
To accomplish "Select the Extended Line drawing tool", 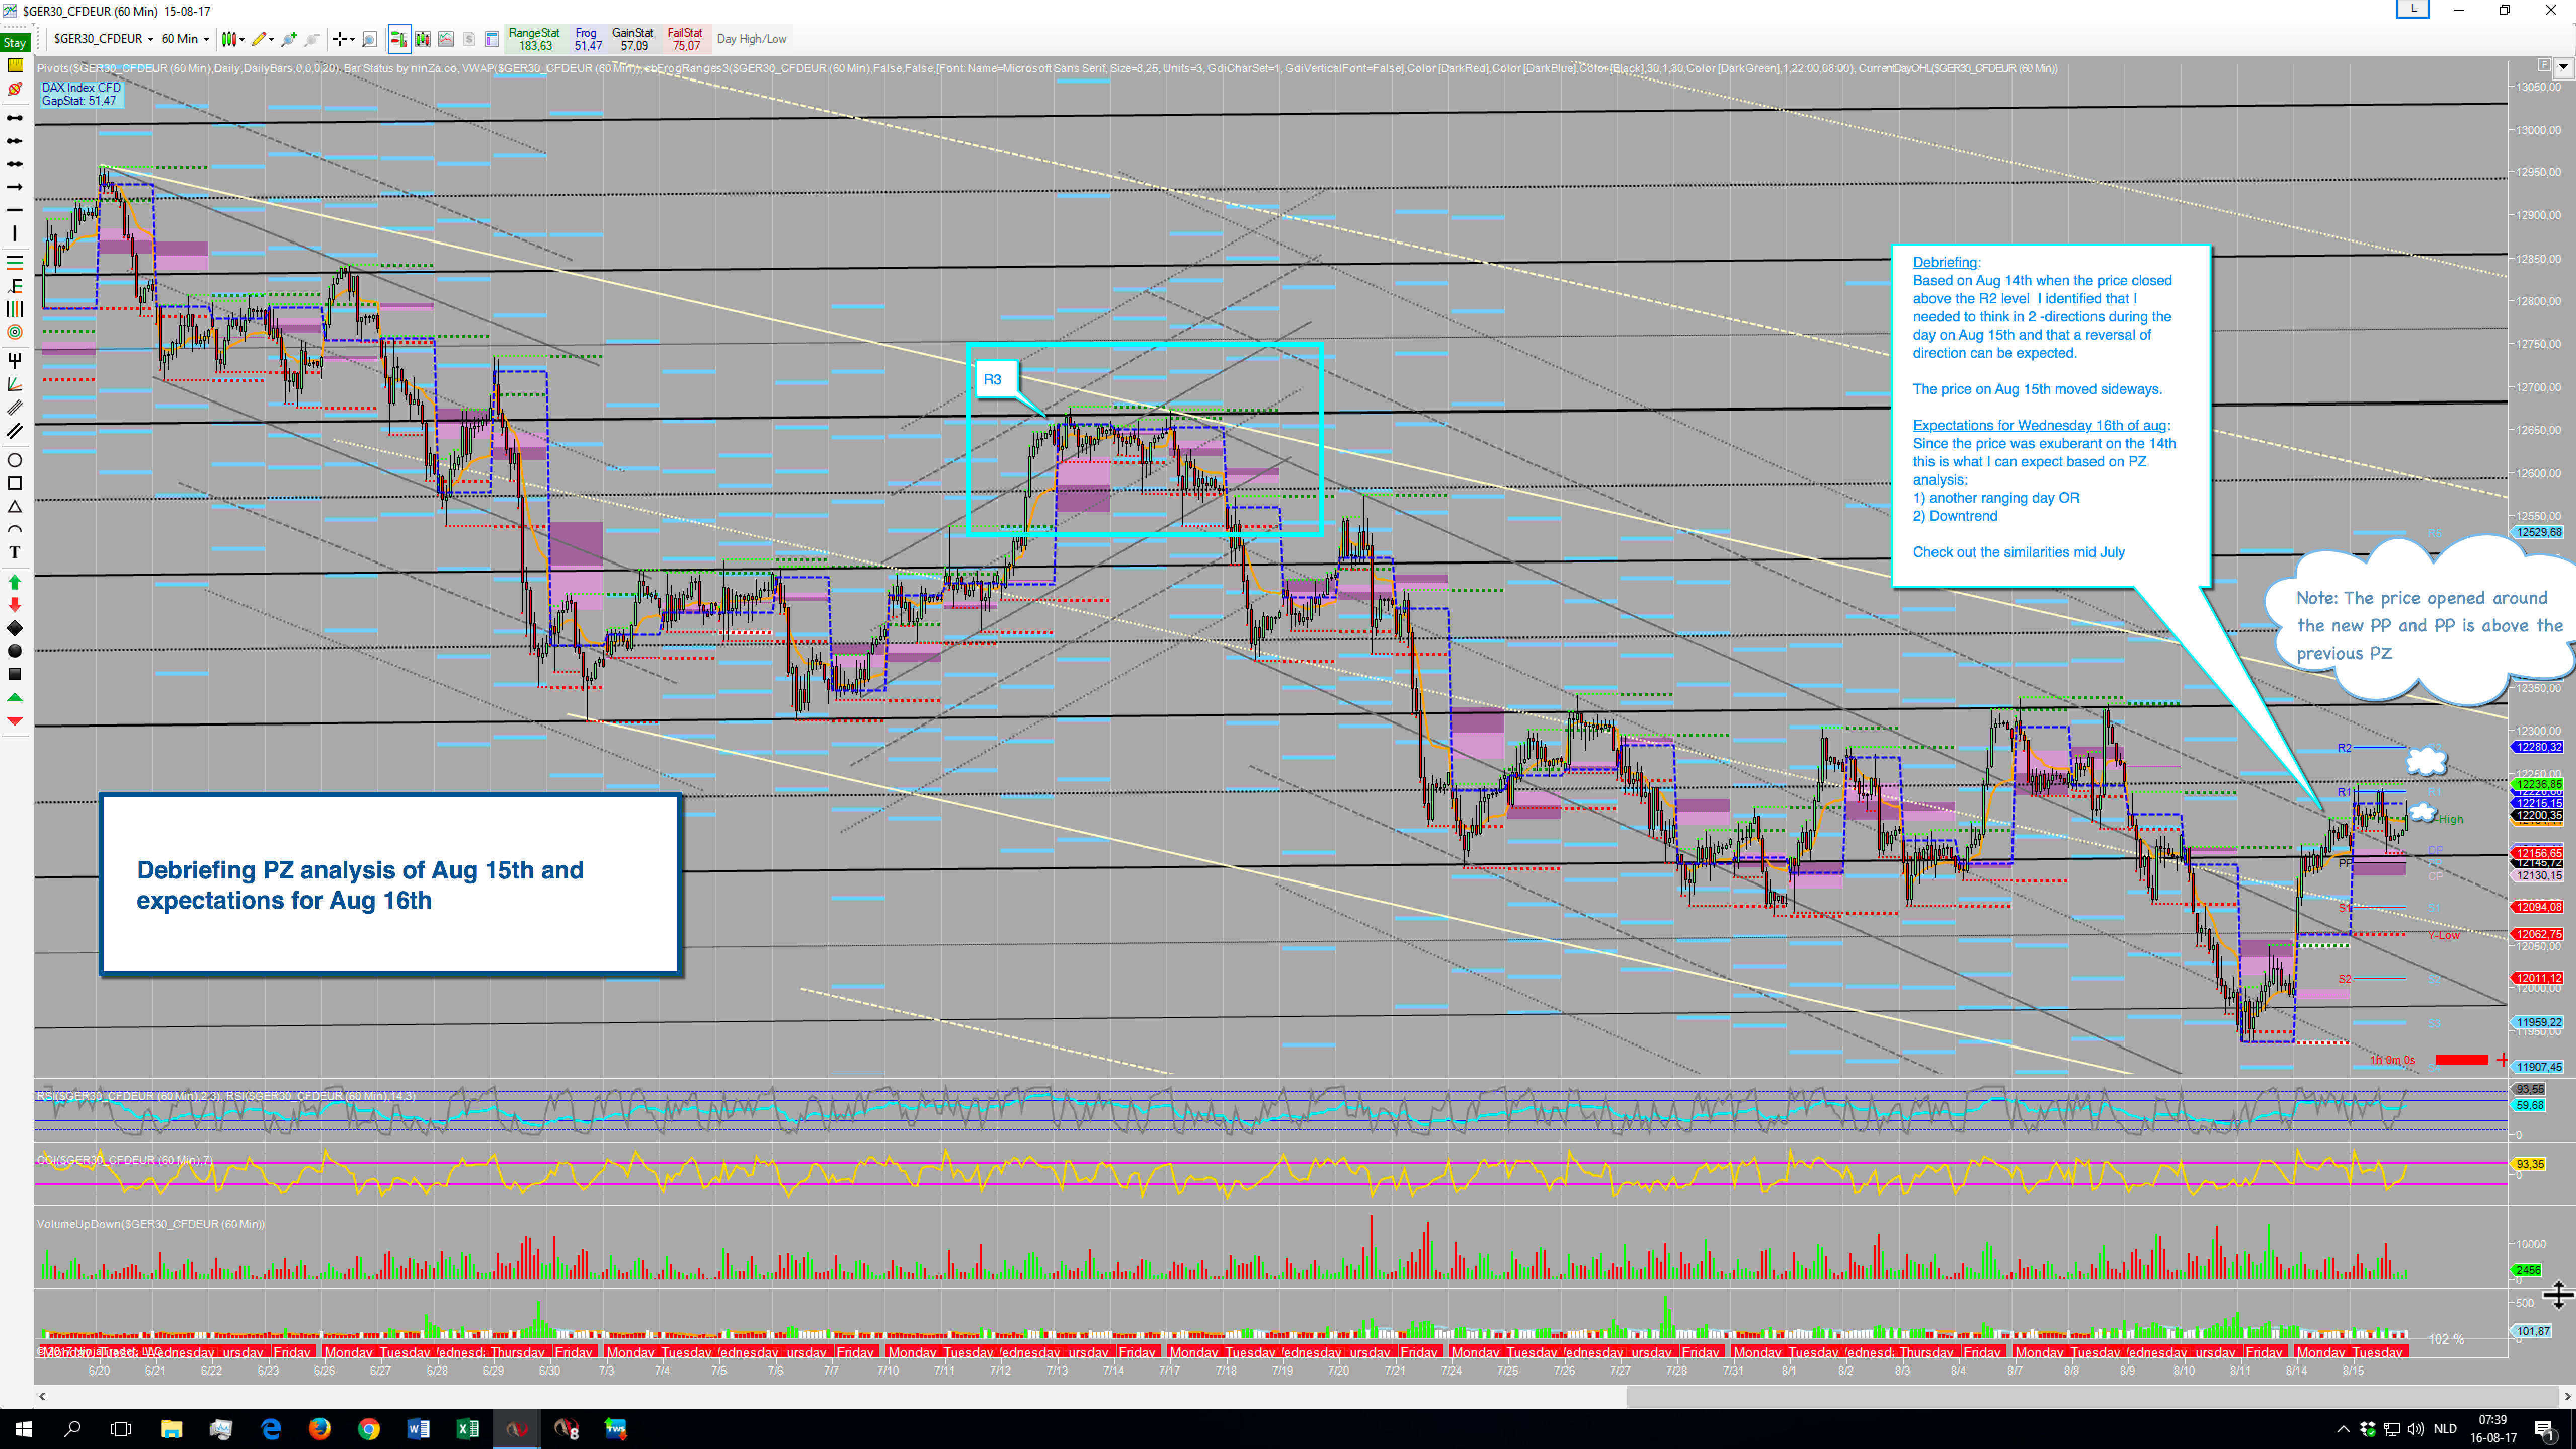I will tap(15, 164).
